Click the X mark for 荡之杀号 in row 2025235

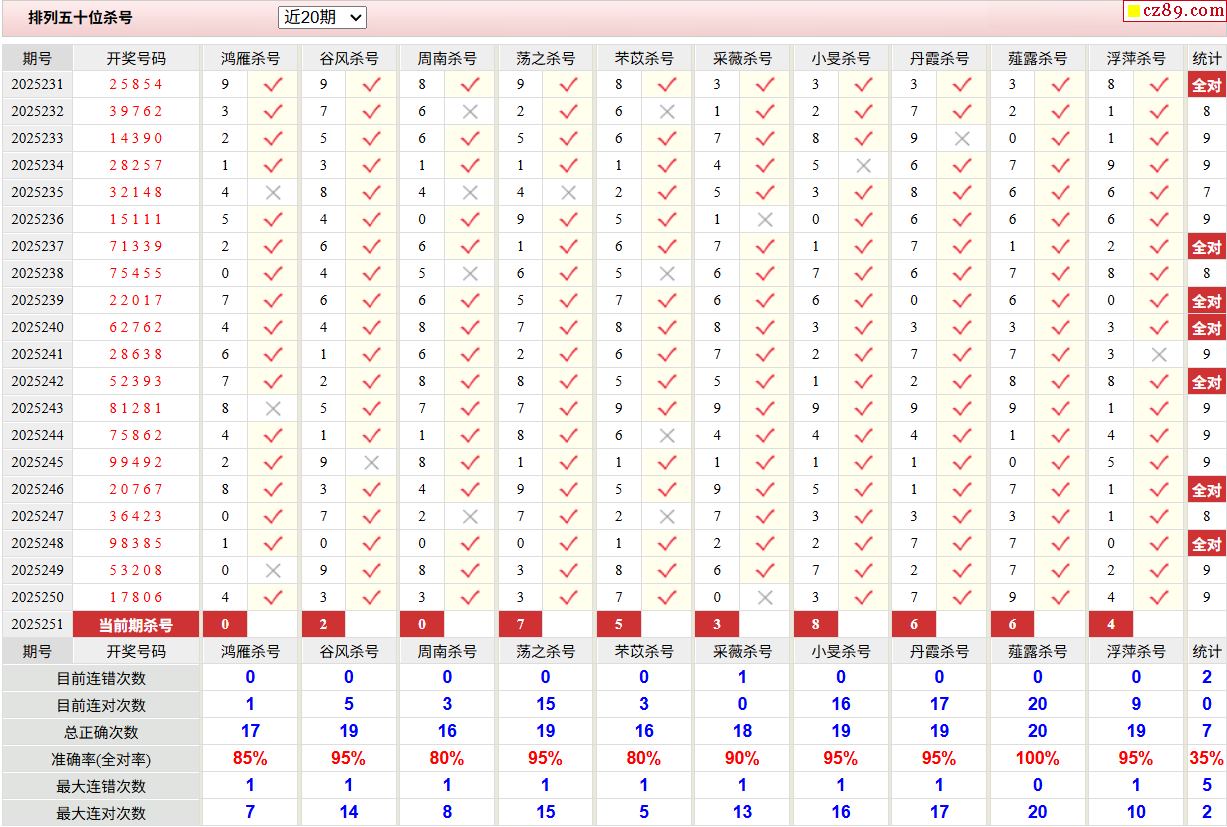(568, 192)
